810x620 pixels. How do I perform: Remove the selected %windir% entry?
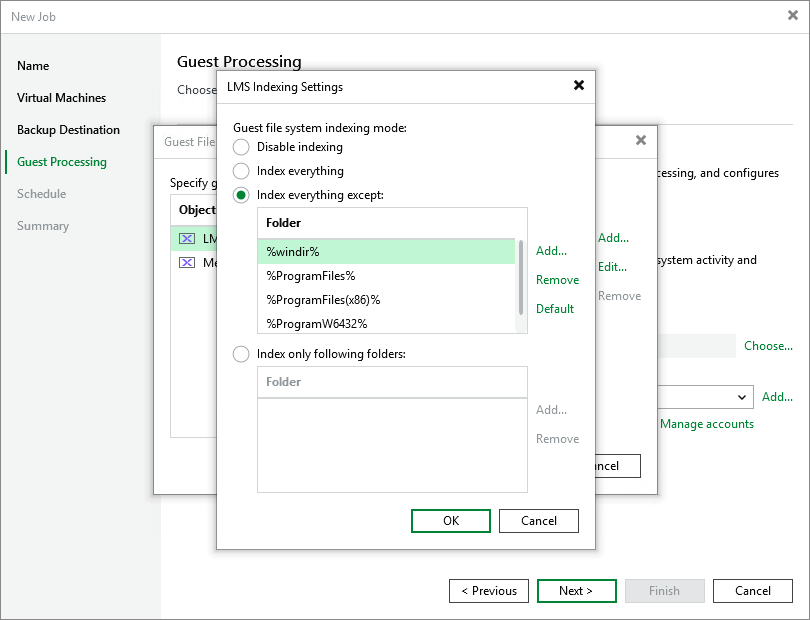[557, 280]
